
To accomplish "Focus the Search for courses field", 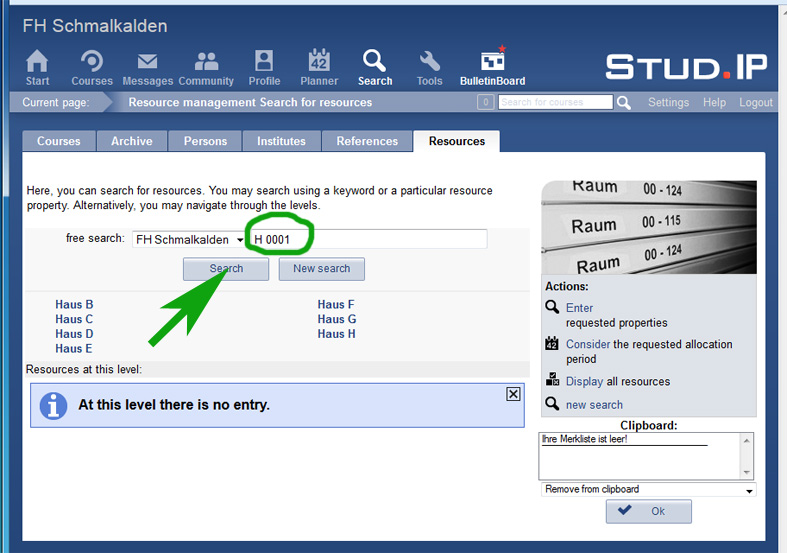I will [556, 102].
